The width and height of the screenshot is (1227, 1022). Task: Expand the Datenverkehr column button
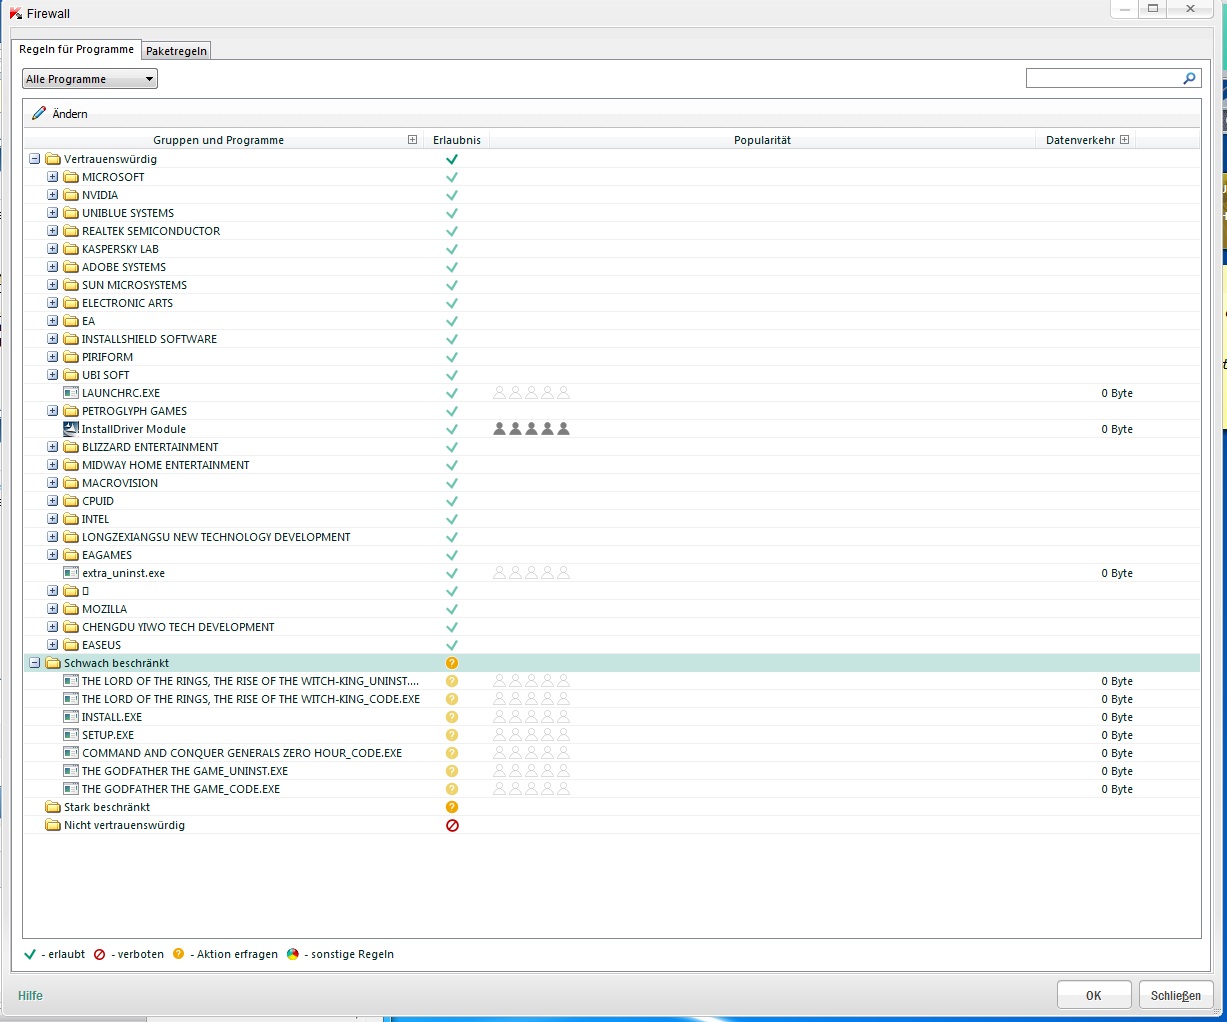(x=1124, y=140)
